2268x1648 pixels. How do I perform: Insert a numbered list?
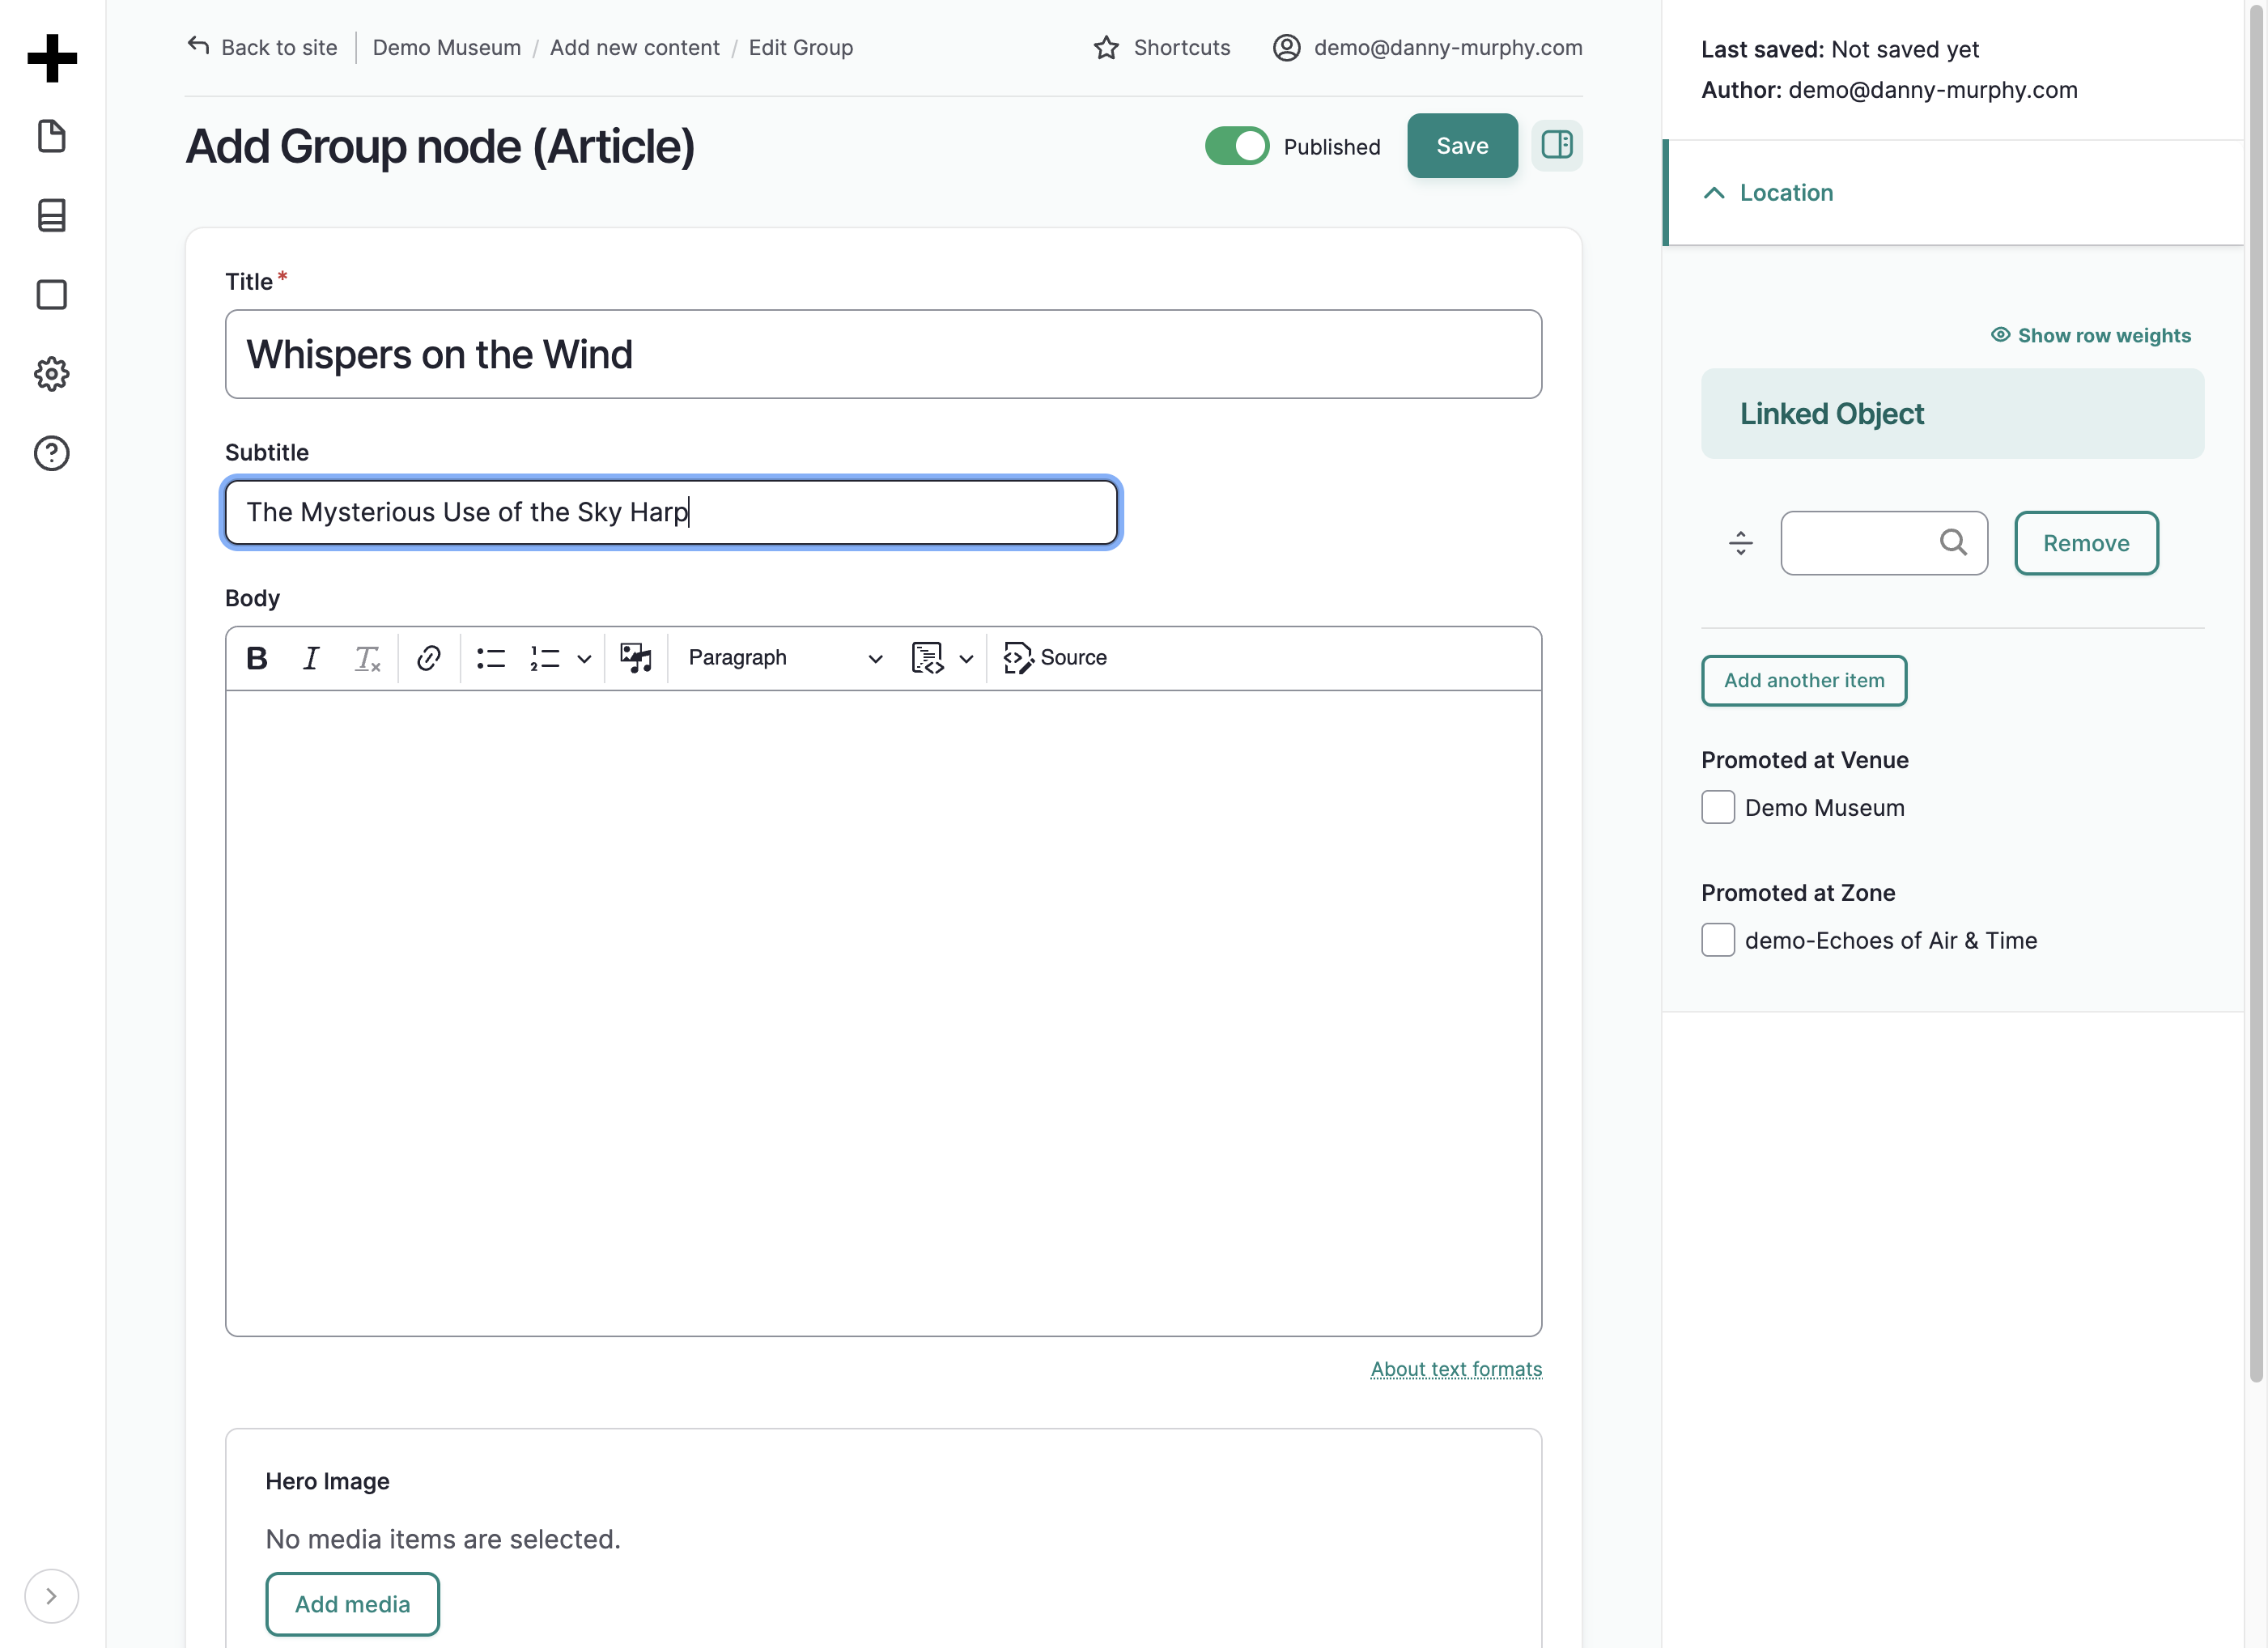(x=545, y=658)
